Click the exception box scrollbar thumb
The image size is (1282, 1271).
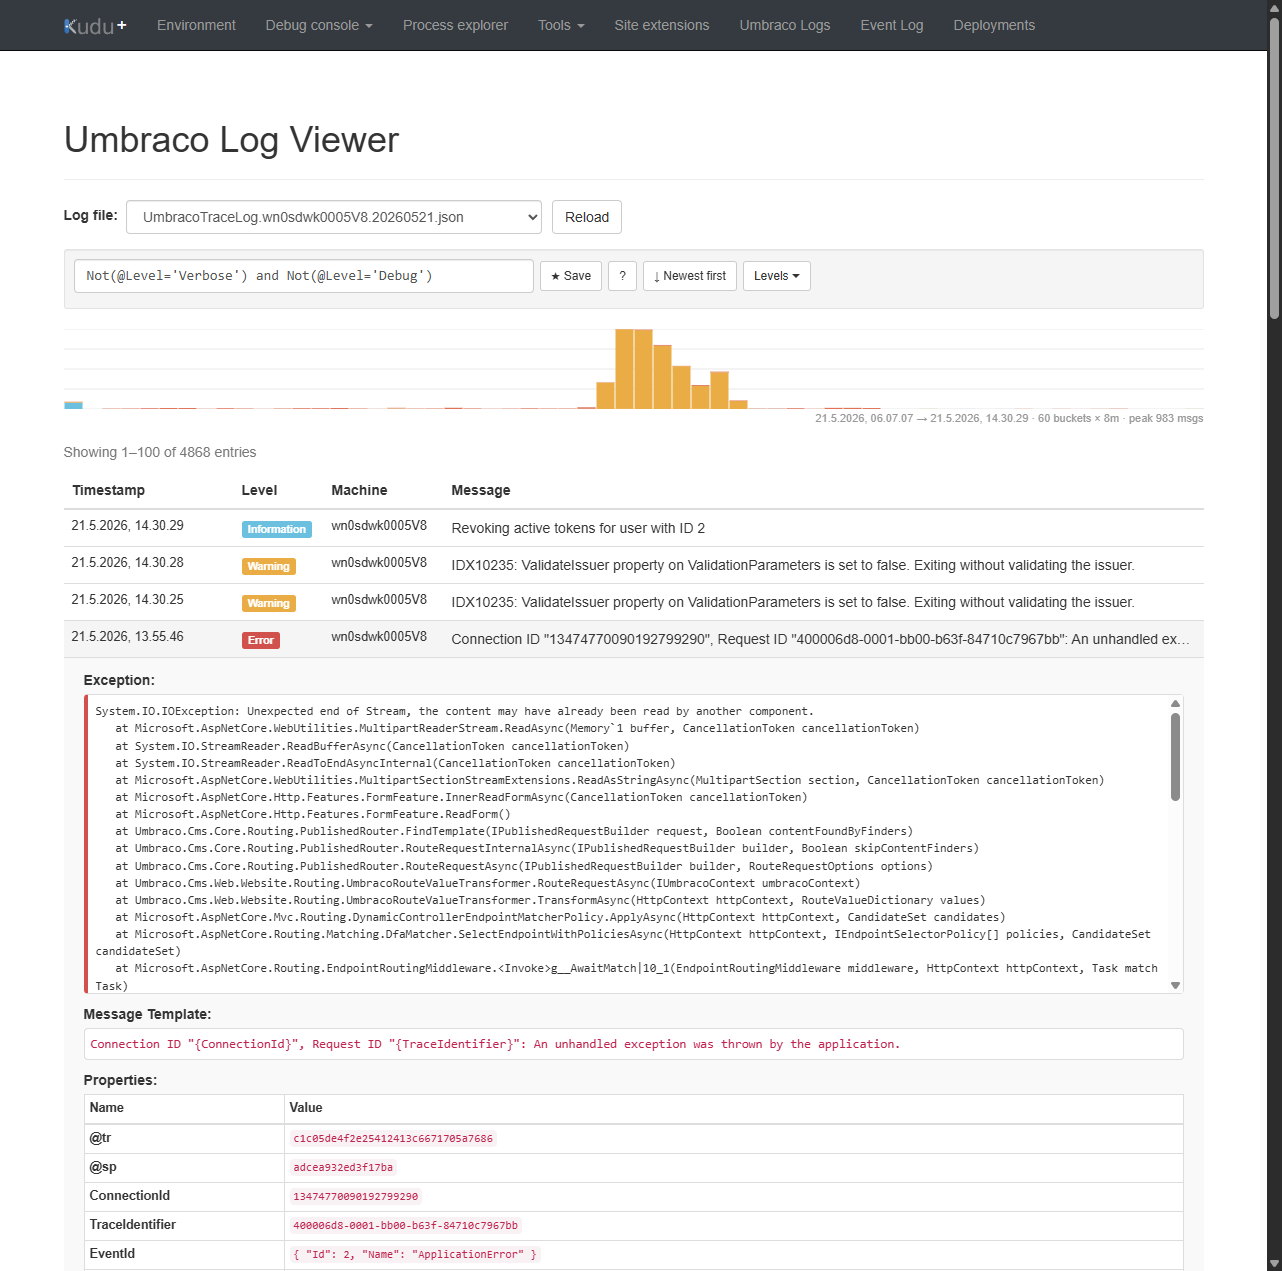[x=1175, y=756]
